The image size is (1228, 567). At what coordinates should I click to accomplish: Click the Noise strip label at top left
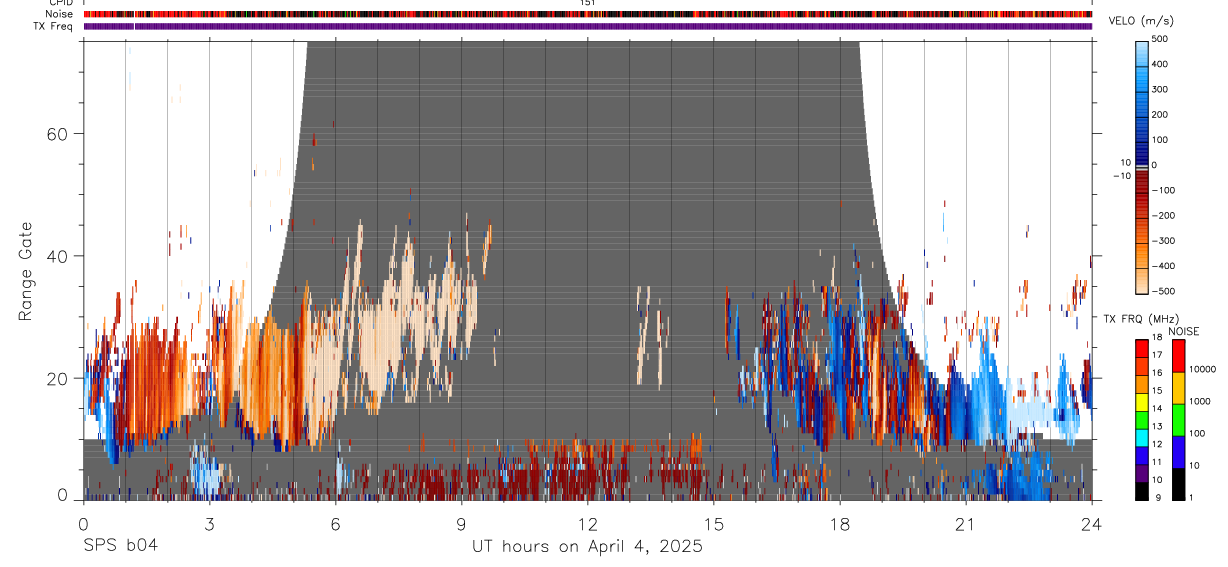(x=60, y=14)
